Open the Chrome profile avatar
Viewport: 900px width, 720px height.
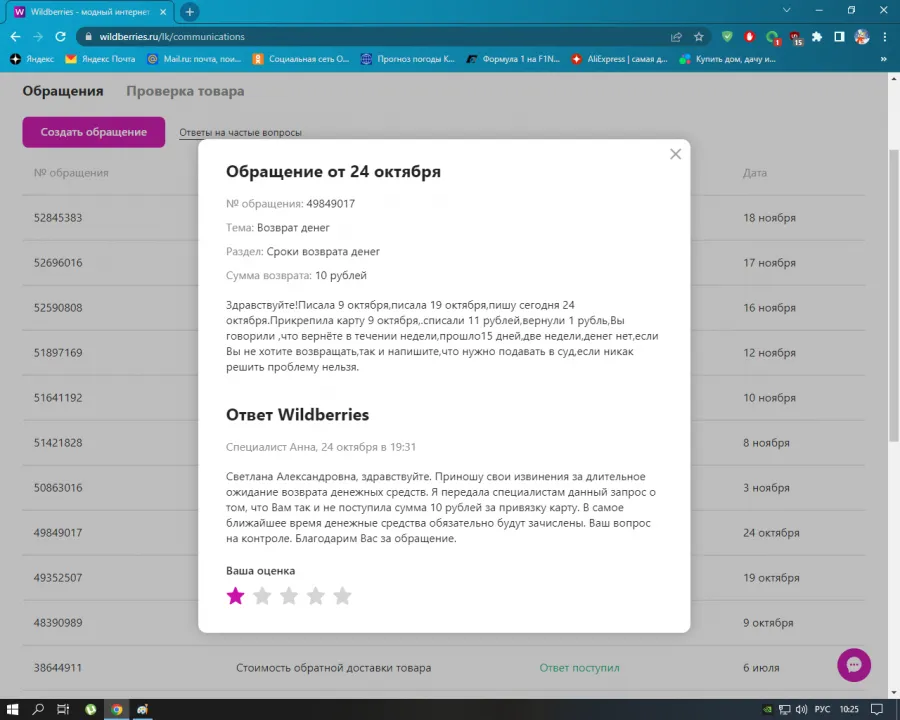pyautogui.click(x=862, y=37)
